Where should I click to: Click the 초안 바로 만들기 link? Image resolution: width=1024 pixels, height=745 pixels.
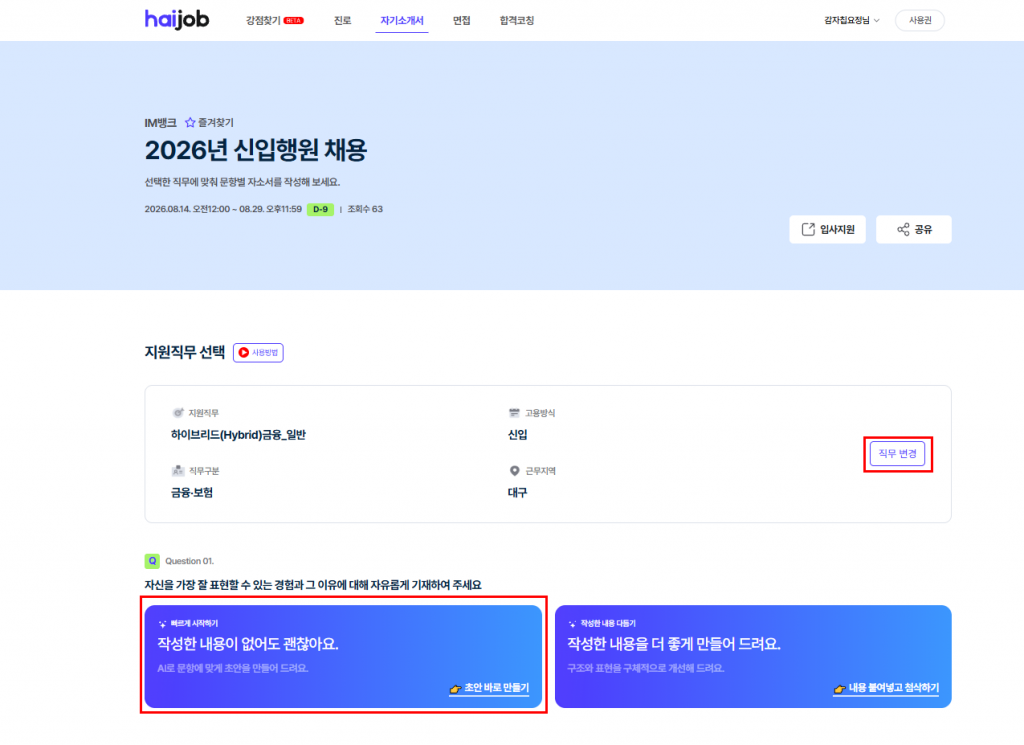point(489,688)
